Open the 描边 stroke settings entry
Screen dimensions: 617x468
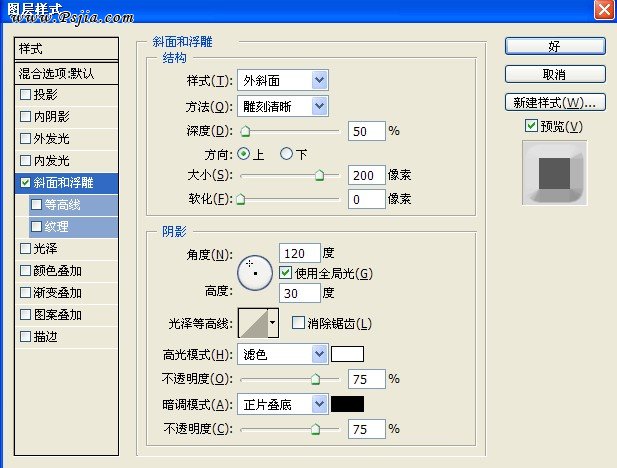click(x=45, y=337)
